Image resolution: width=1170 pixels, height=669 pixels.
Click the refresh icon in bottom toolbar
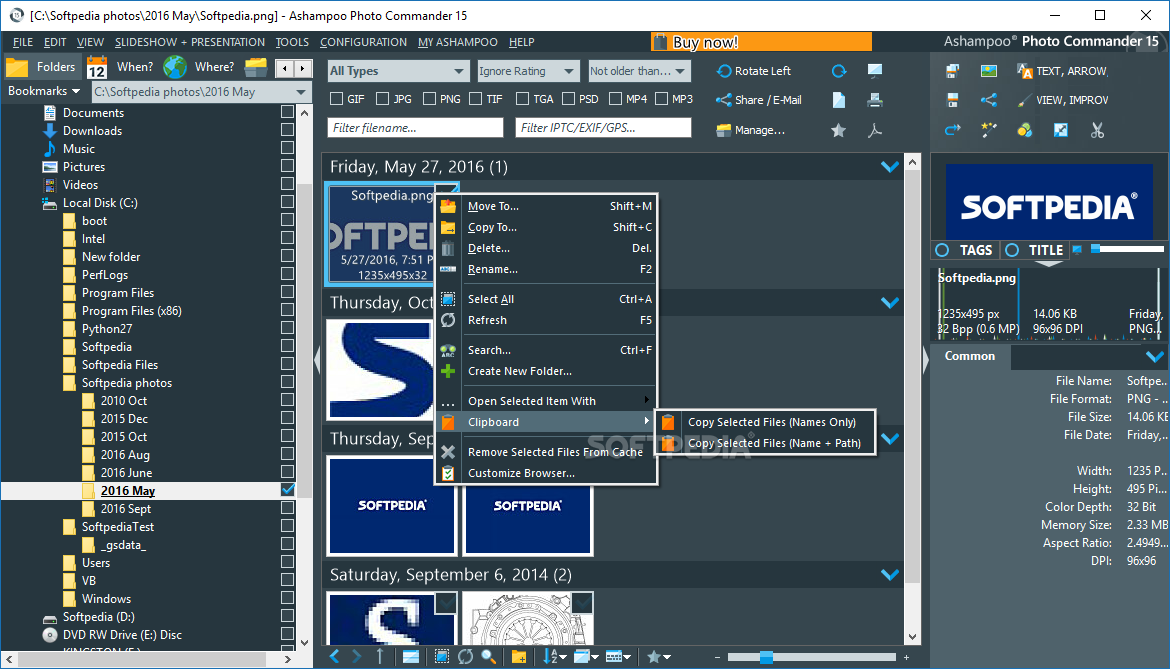466,656
